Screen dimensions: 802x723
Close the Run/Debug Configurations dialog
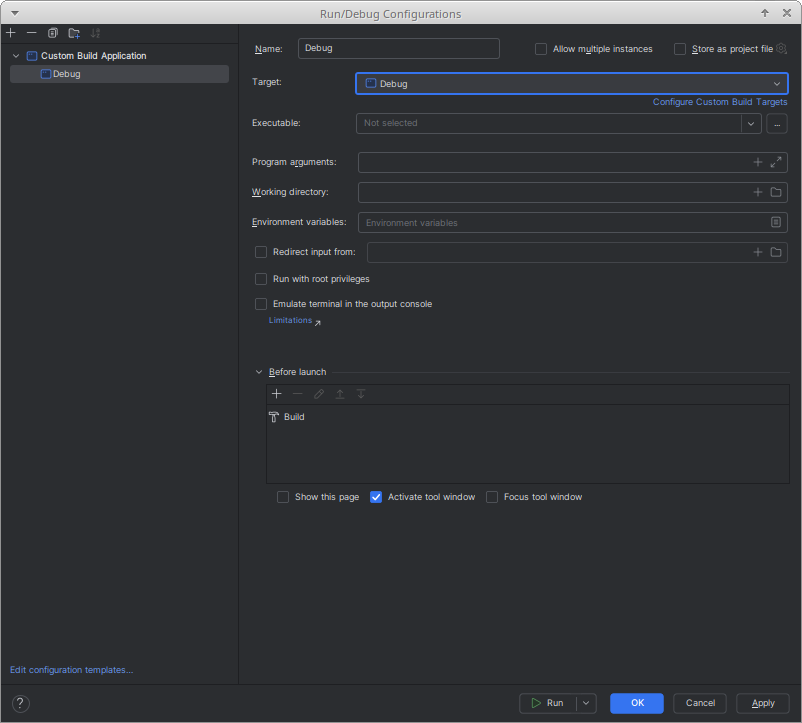[x=787, y=13]
